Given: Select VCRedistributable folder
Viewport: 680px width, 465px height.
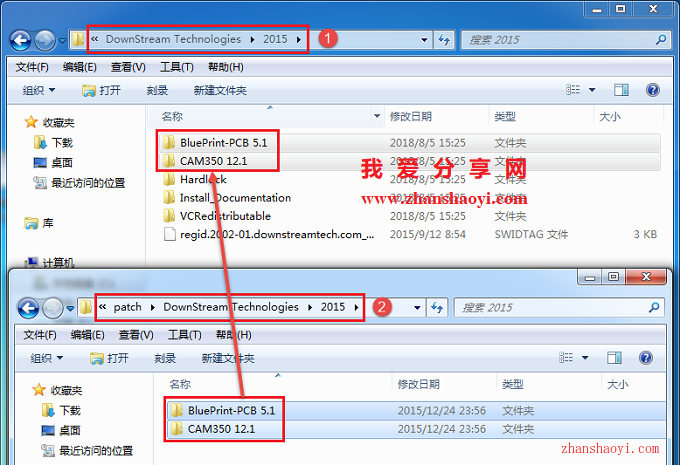Looking at the screenshot, I should pyautogui.click(x=225, y=216).
